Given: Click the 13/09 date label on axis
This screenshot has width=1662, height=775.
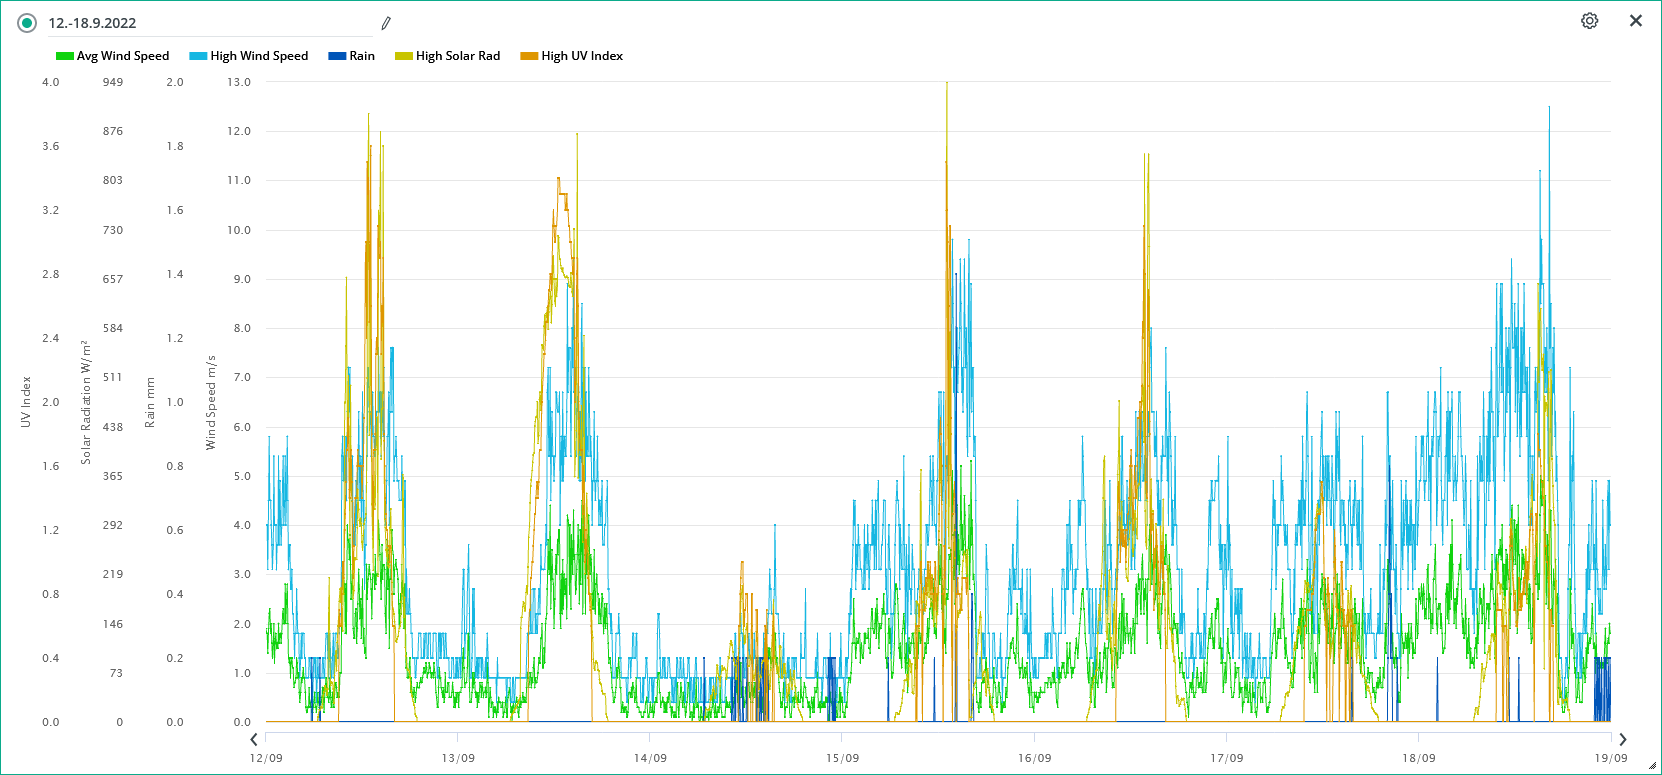Looking at the screenshot, I should pyautogui.click(x=458, y=758).
